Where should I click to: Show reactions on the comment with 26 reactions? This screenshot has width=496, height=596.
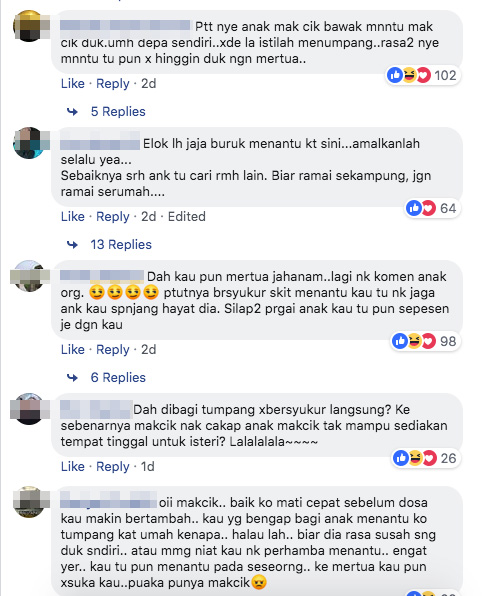425,458
